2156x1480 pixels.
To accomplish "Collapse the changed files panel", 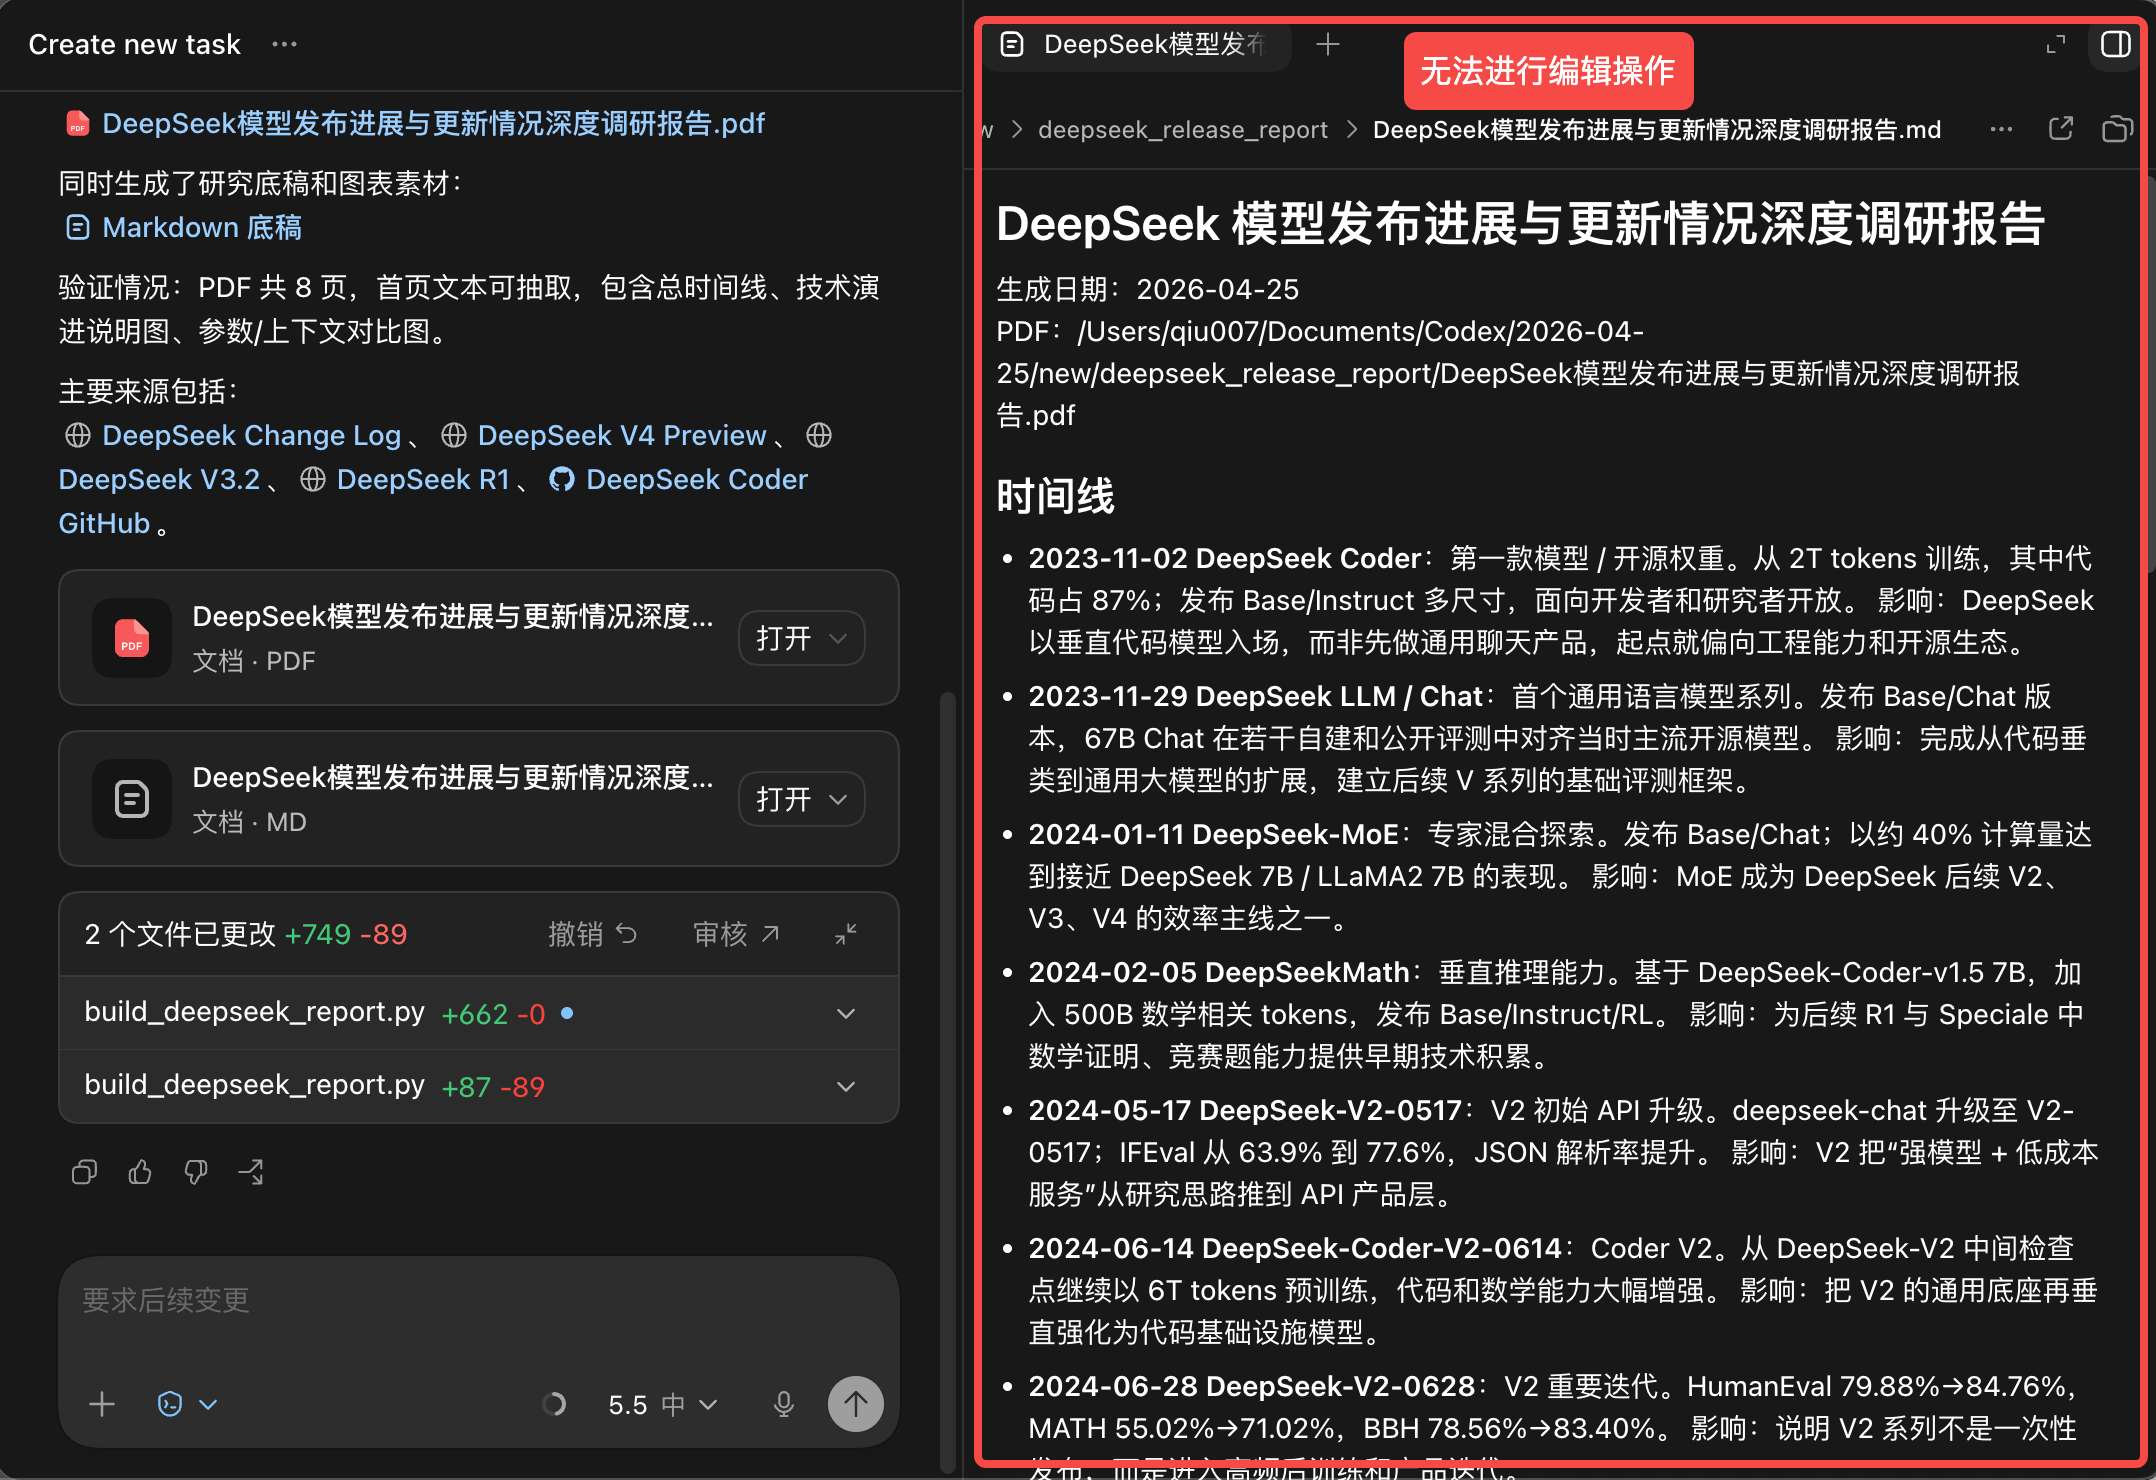I will click(x=846, y=934).
